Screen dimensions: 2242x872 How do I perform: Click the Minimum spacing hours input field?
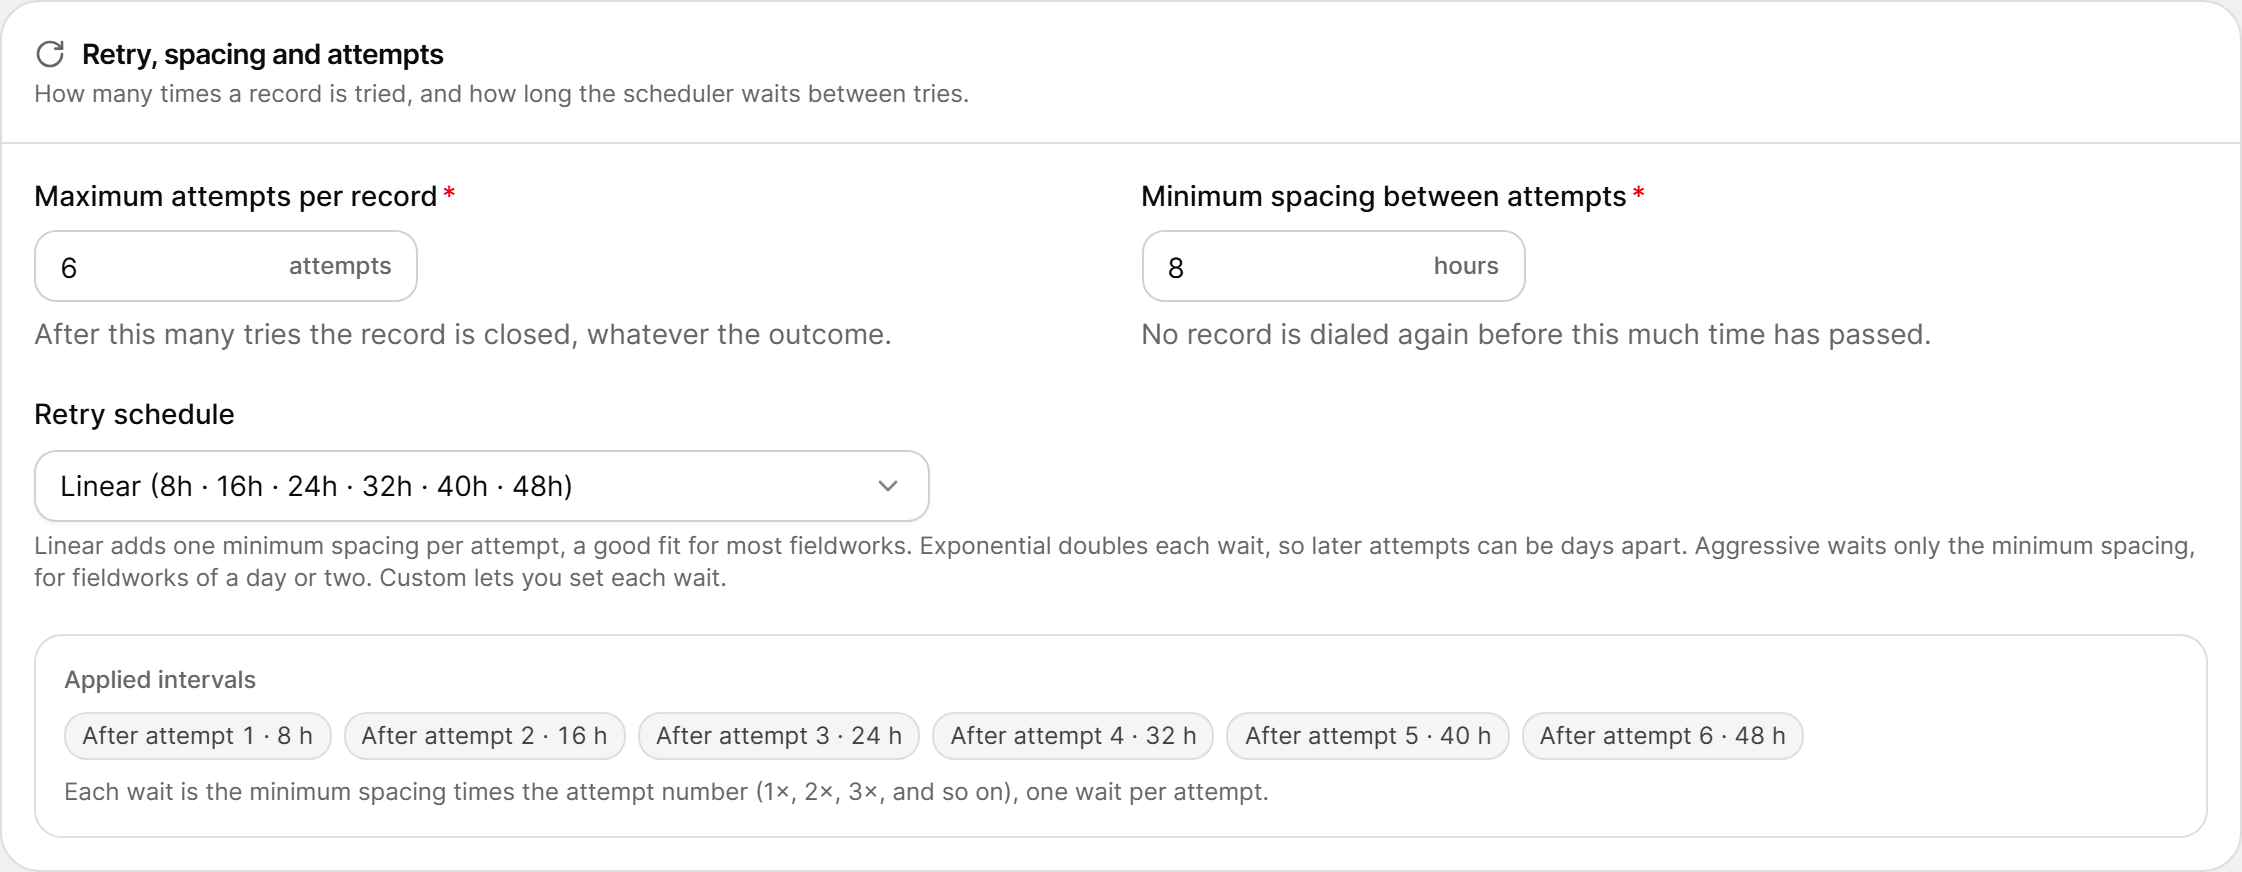pos(1333,266)
